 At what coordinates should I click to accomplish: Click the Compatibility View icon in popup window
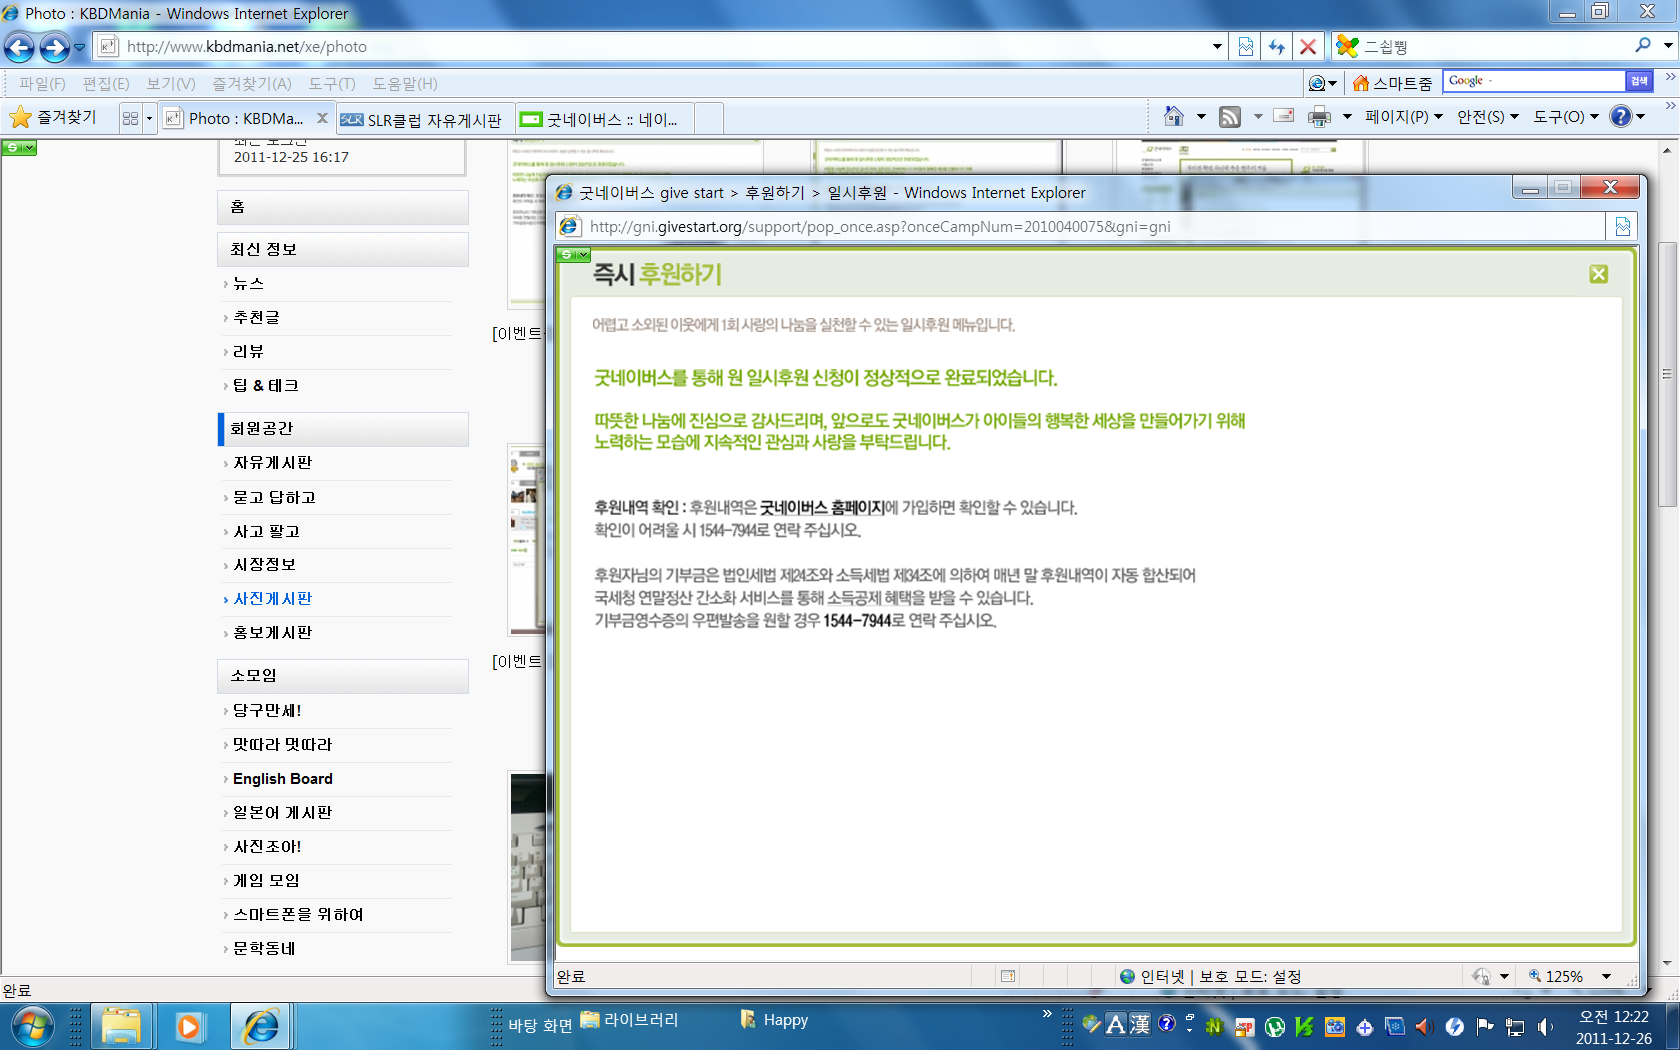click(1623, 227)
